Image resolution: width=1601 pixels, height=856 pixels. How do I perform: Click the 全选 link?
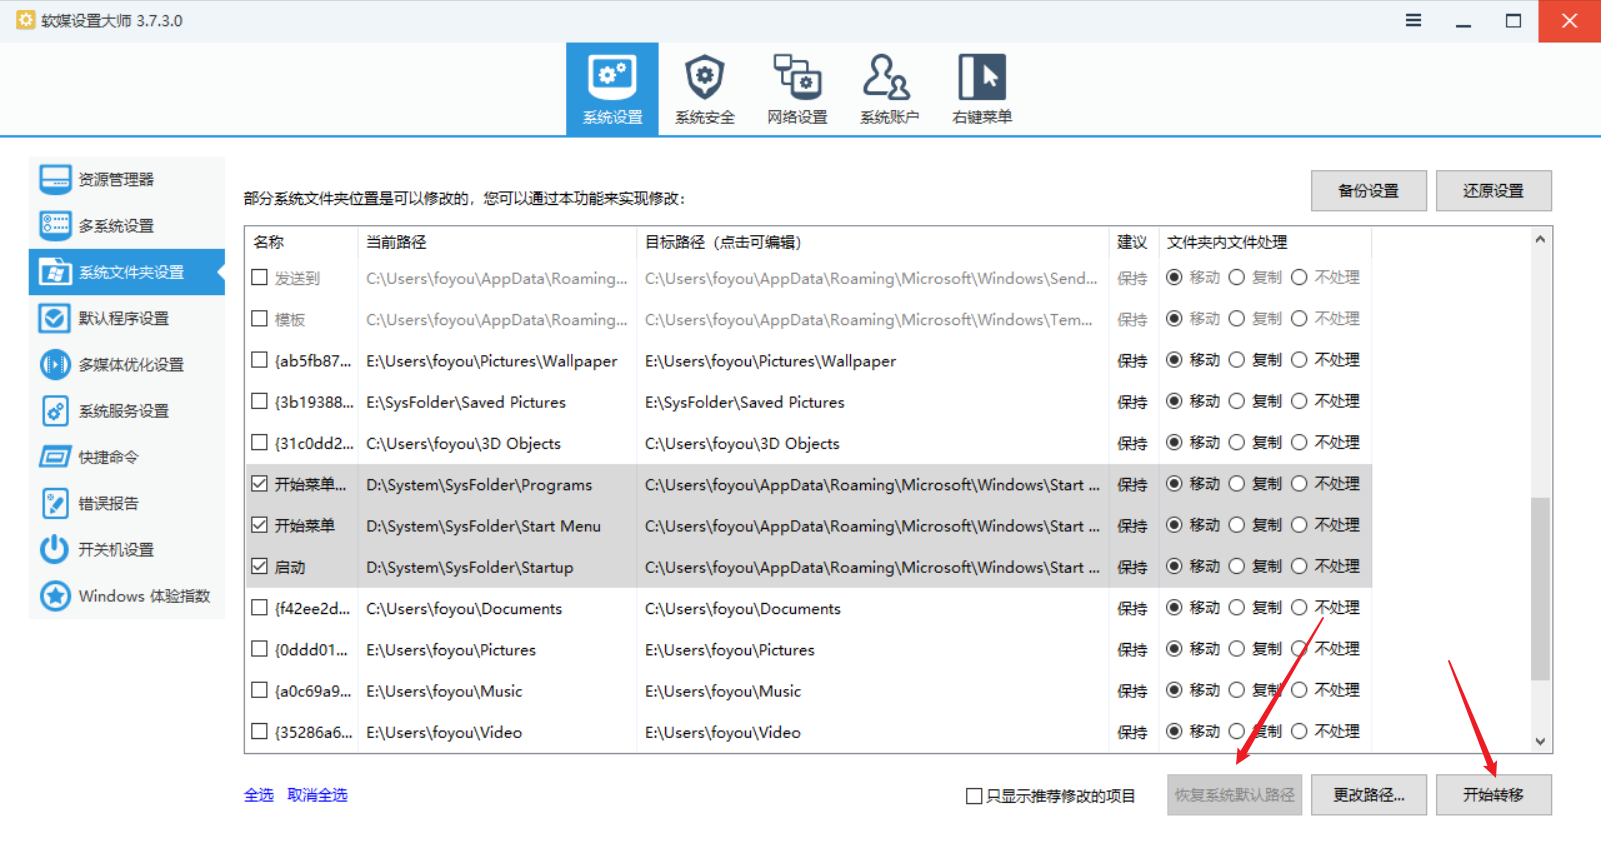[x=259, y=795]
